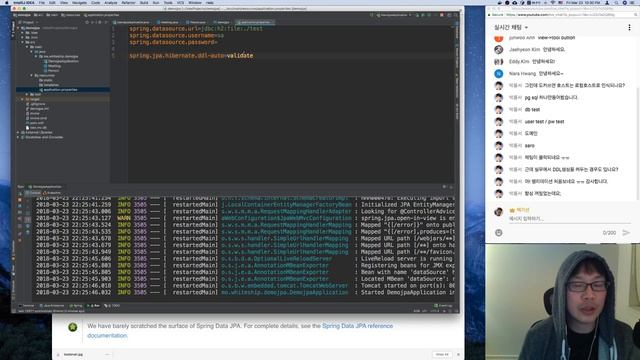Image resolution: width=640 pixels, height=360 pixels.
Task: Select mvnw.cmd file in tree
Action: (x=36, y=118)
